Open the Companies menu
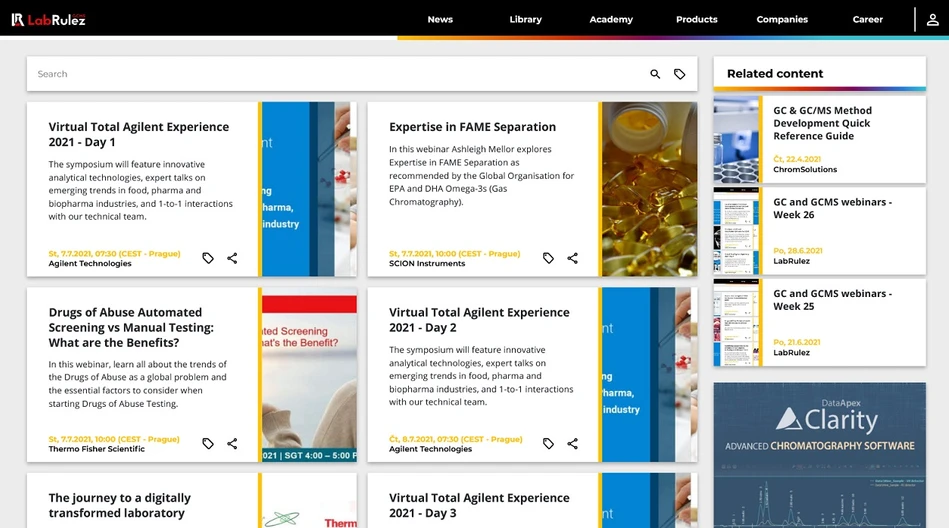 pos(782,19)
